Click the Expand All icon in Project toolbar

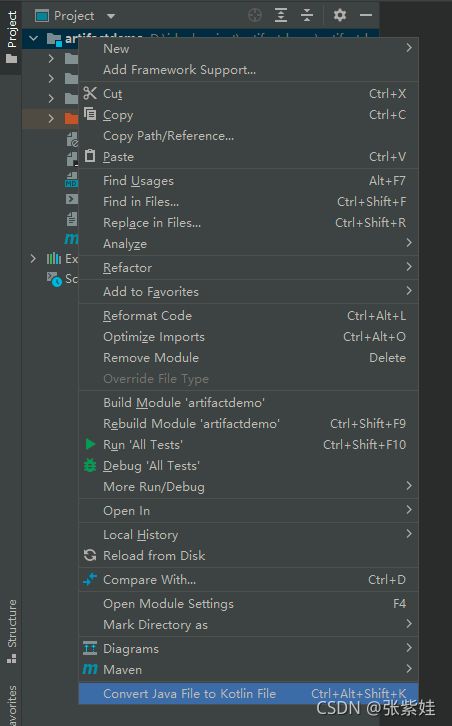coord(281,16)
